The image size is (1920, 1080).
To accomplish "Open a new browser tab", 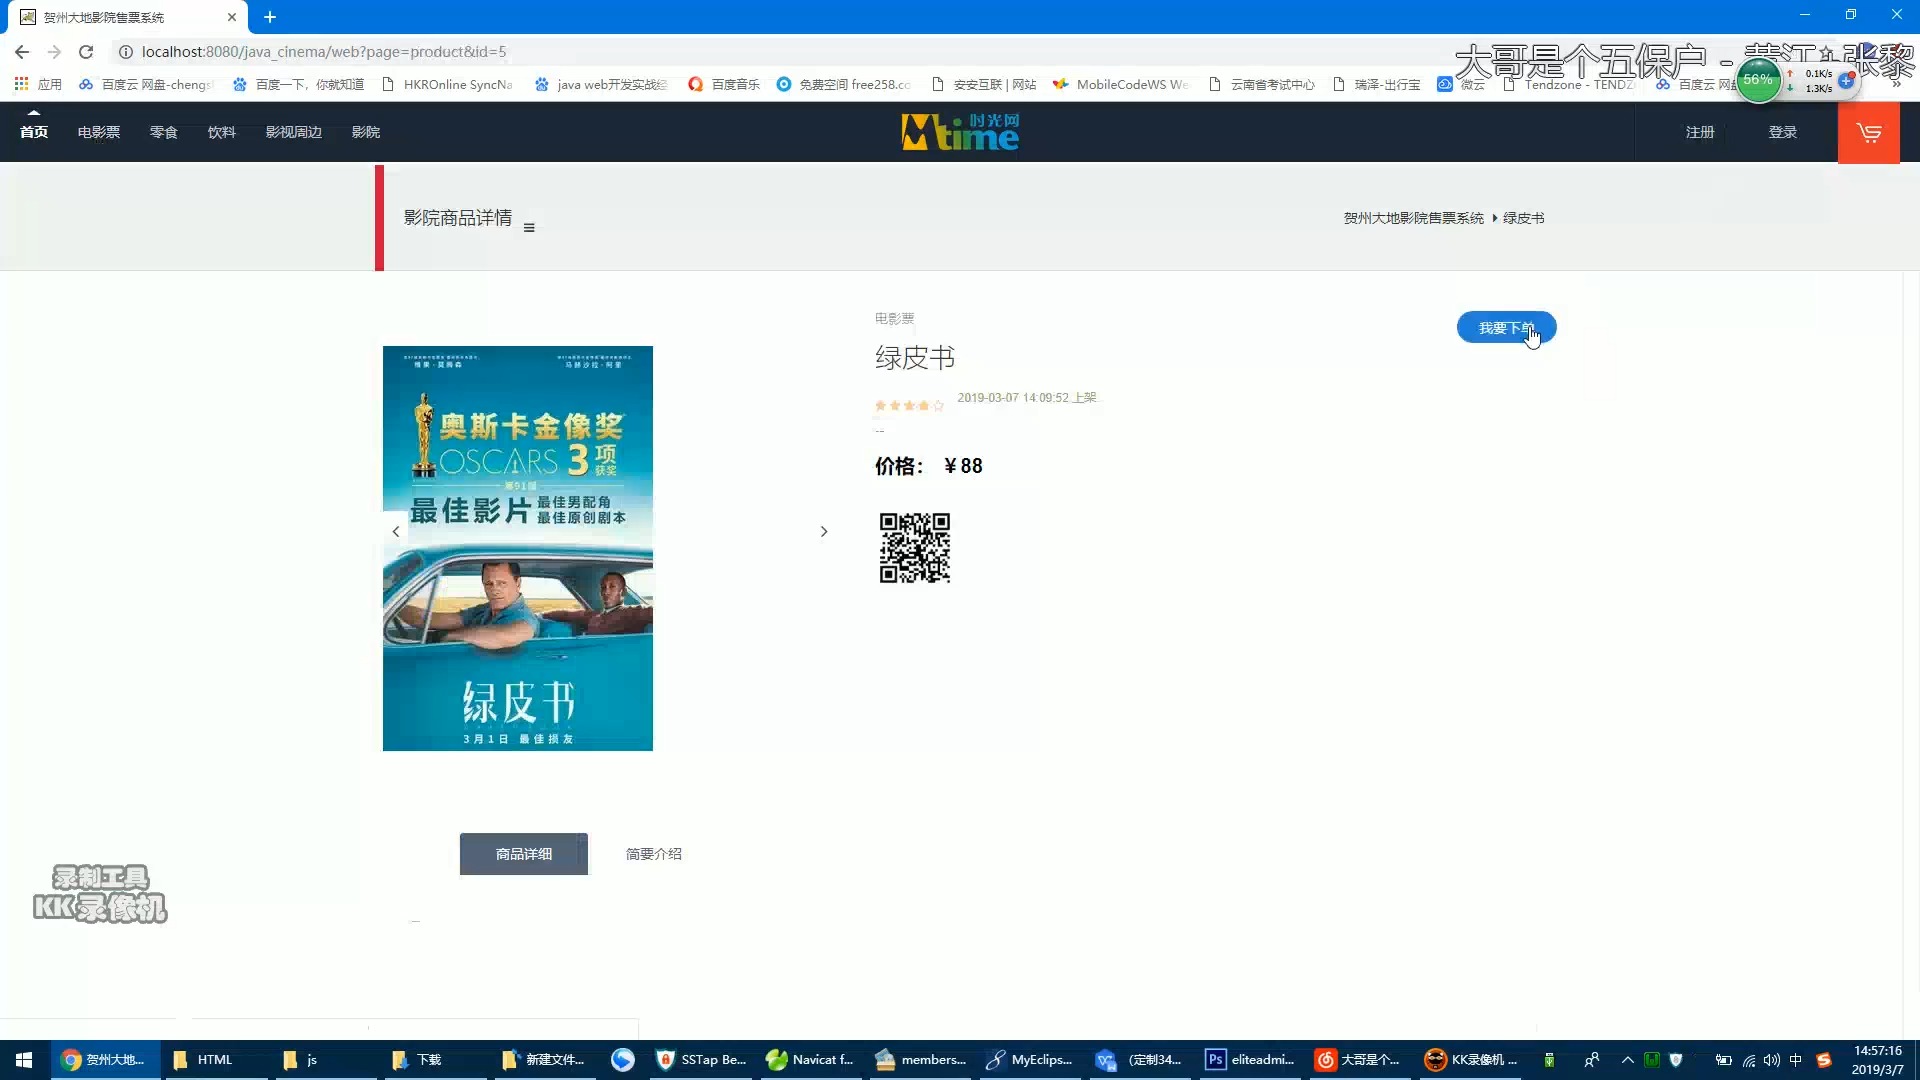I will coord(270,17).
